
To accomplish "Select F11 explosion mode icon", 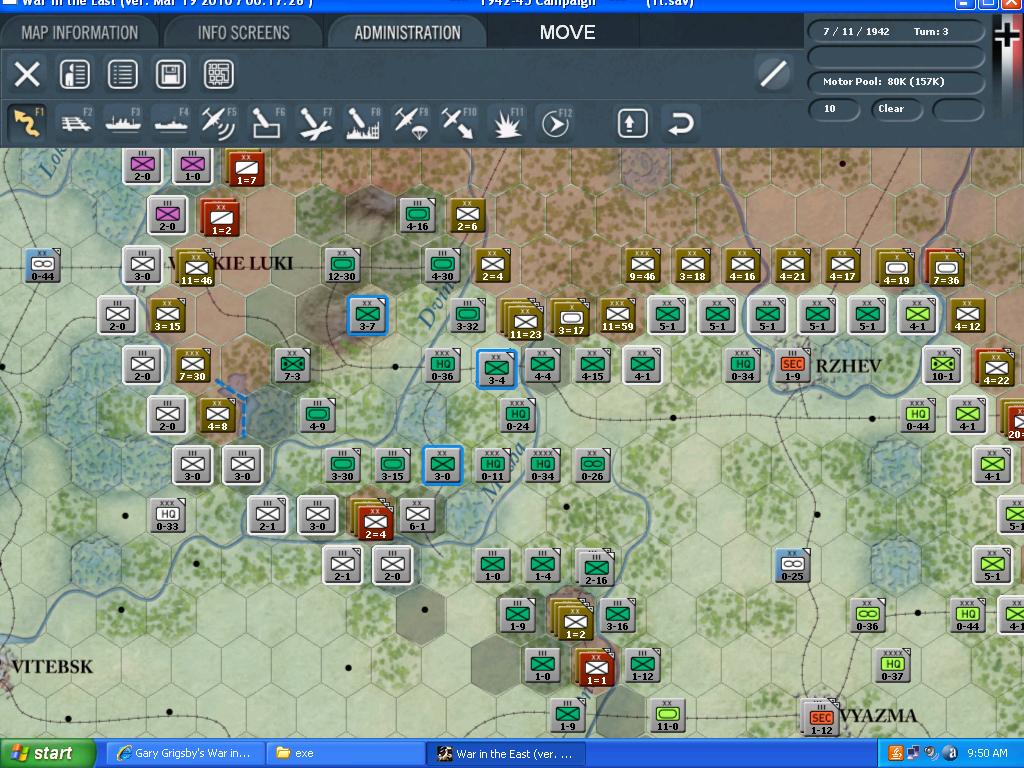I will (507, 123).
